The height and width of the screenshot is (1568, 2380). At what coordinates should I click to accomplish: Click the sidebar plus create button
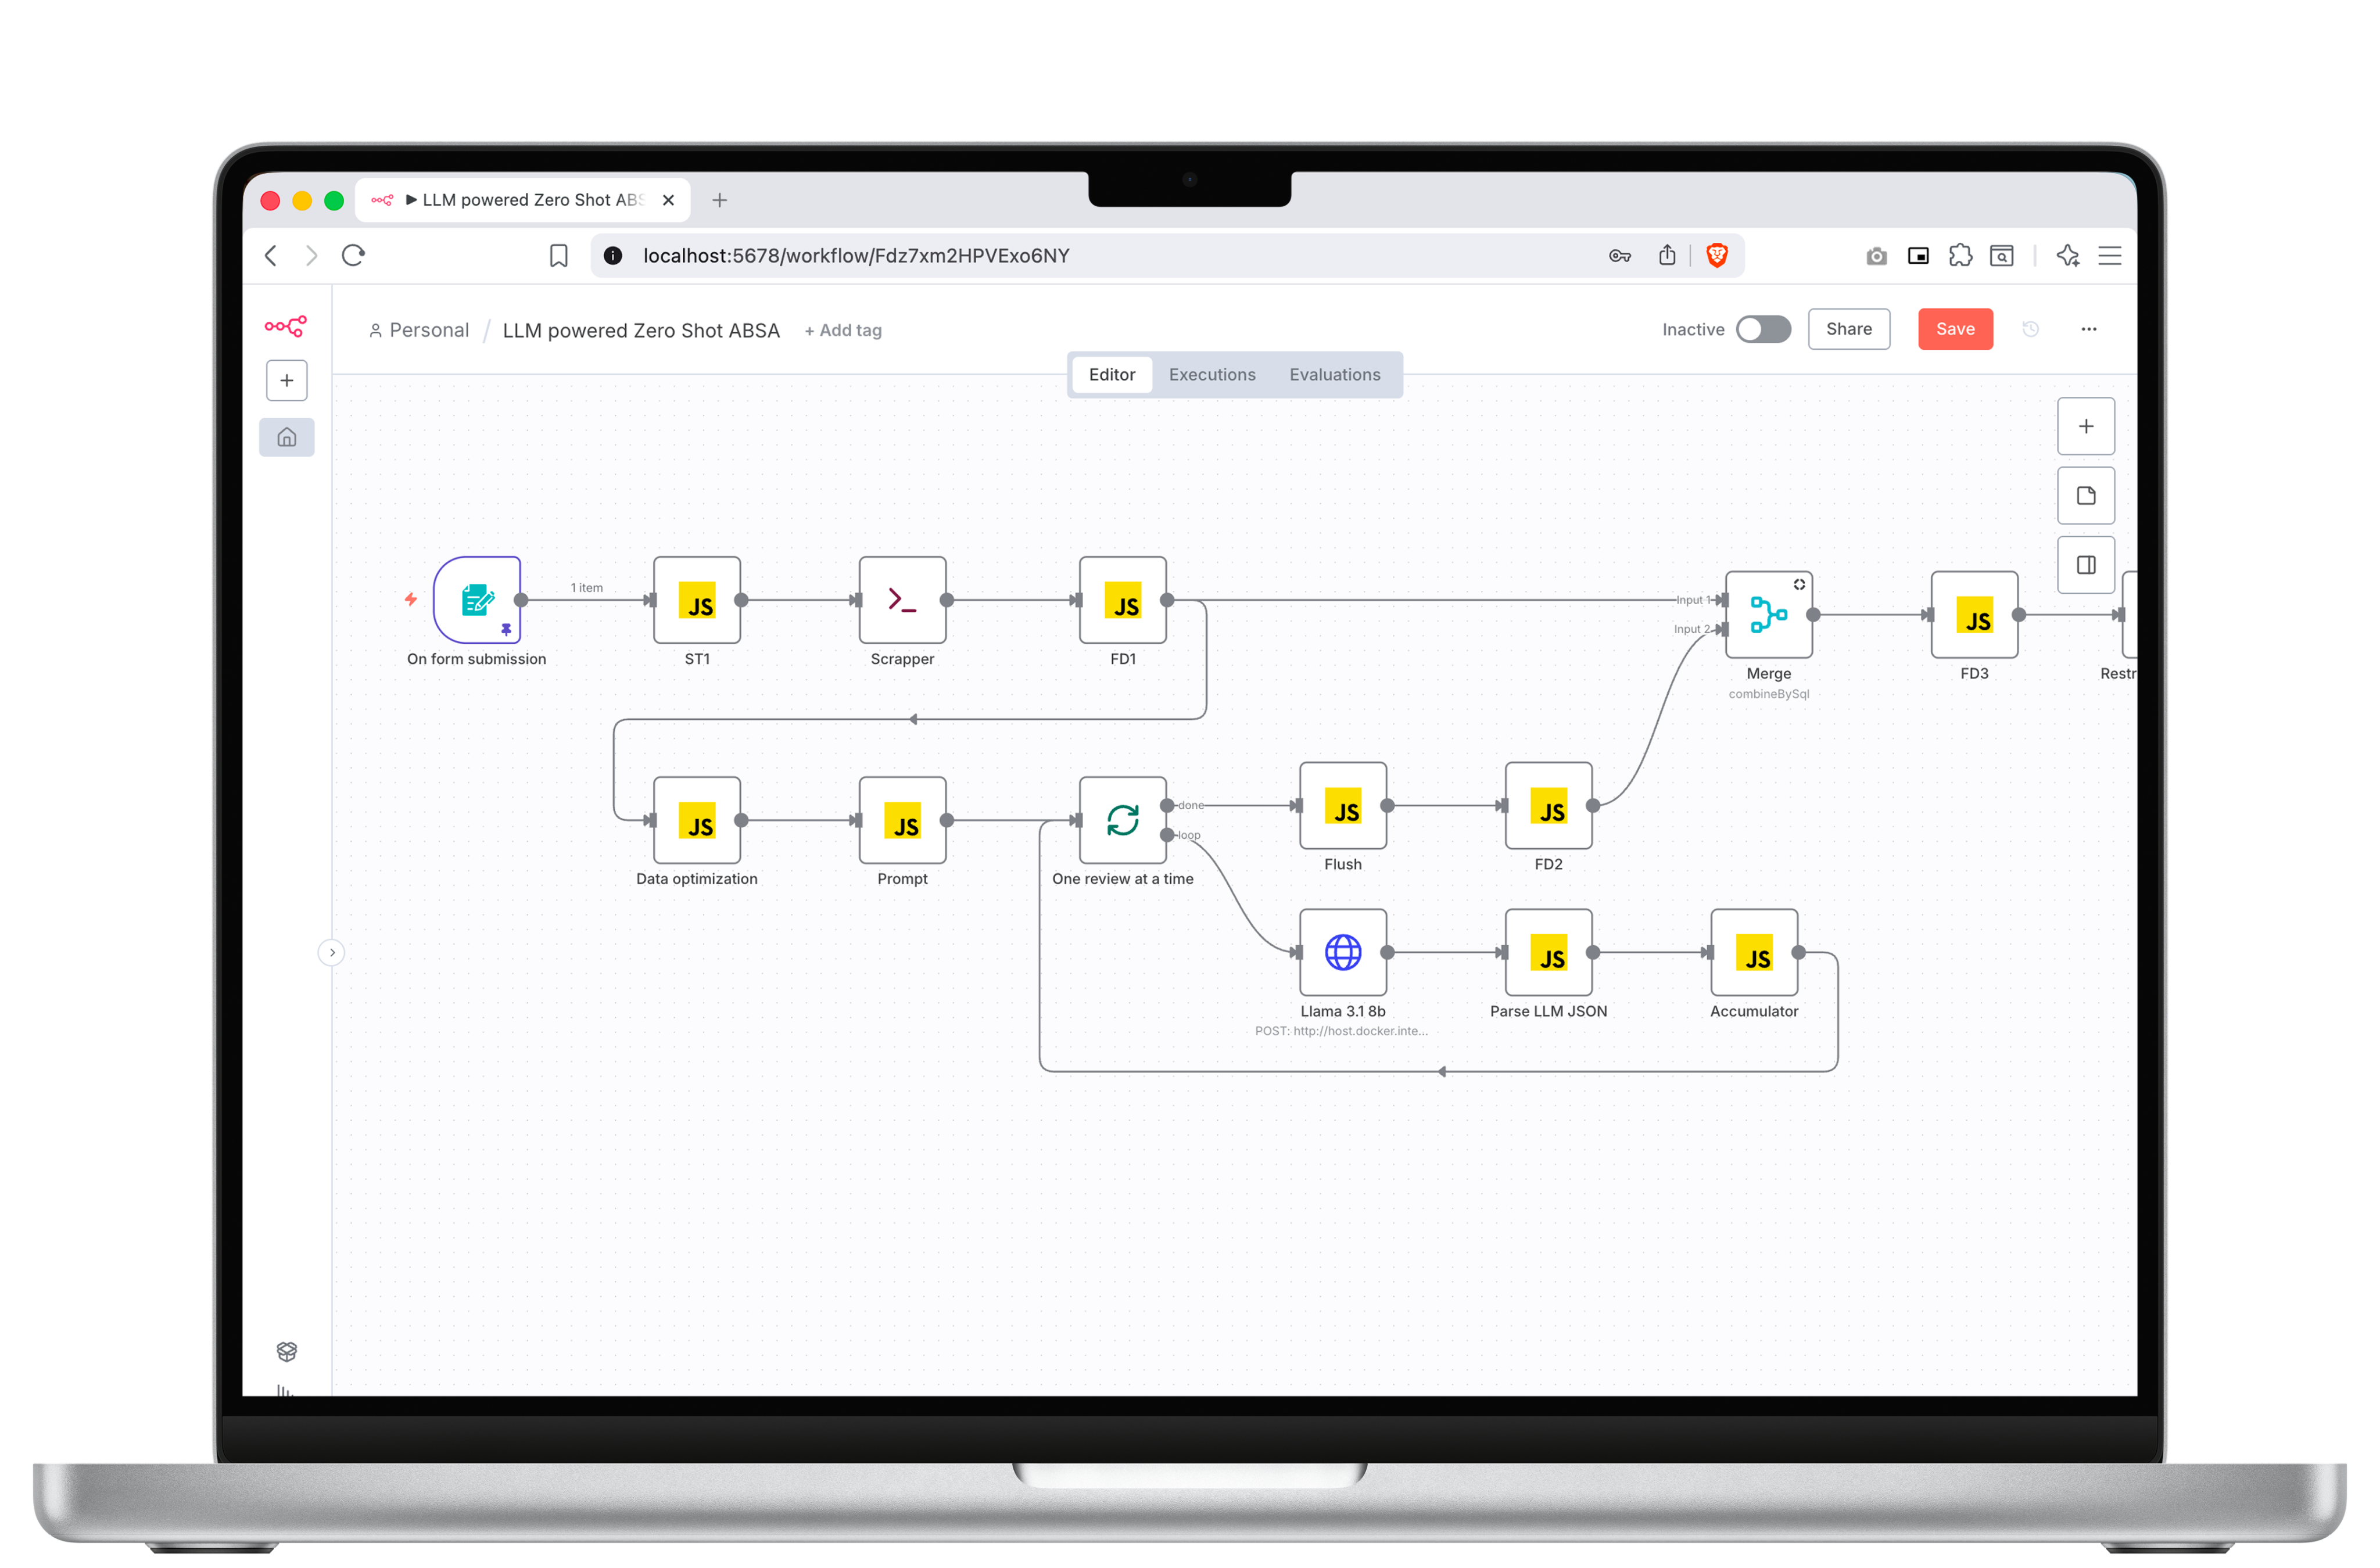tap(287, 380)
